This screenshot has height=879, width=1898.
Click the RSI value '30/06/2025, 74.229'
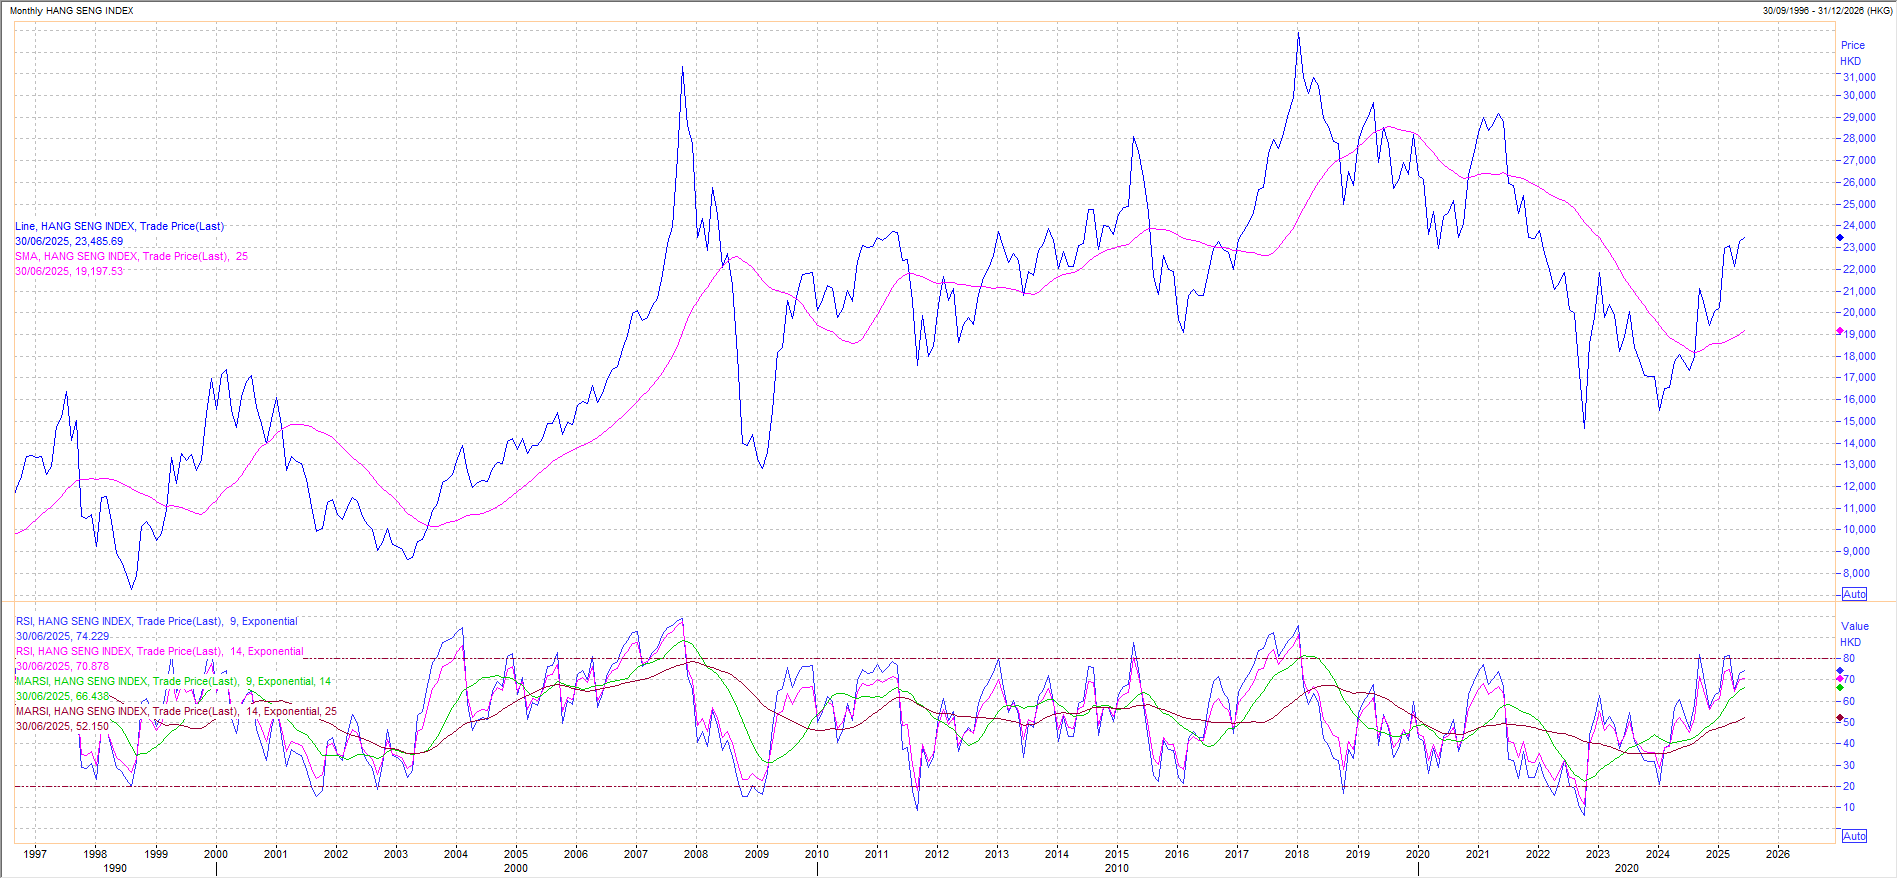62,637
